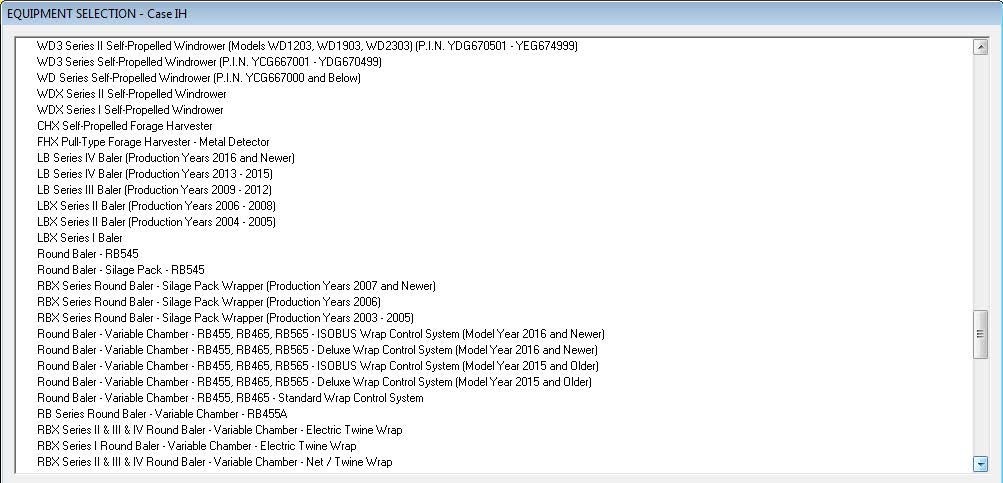The width and height of the screenshot is (1003, 483).
Task: Select LB Series IV Baler 2013 - 2015
Action: tap(155, 174)
